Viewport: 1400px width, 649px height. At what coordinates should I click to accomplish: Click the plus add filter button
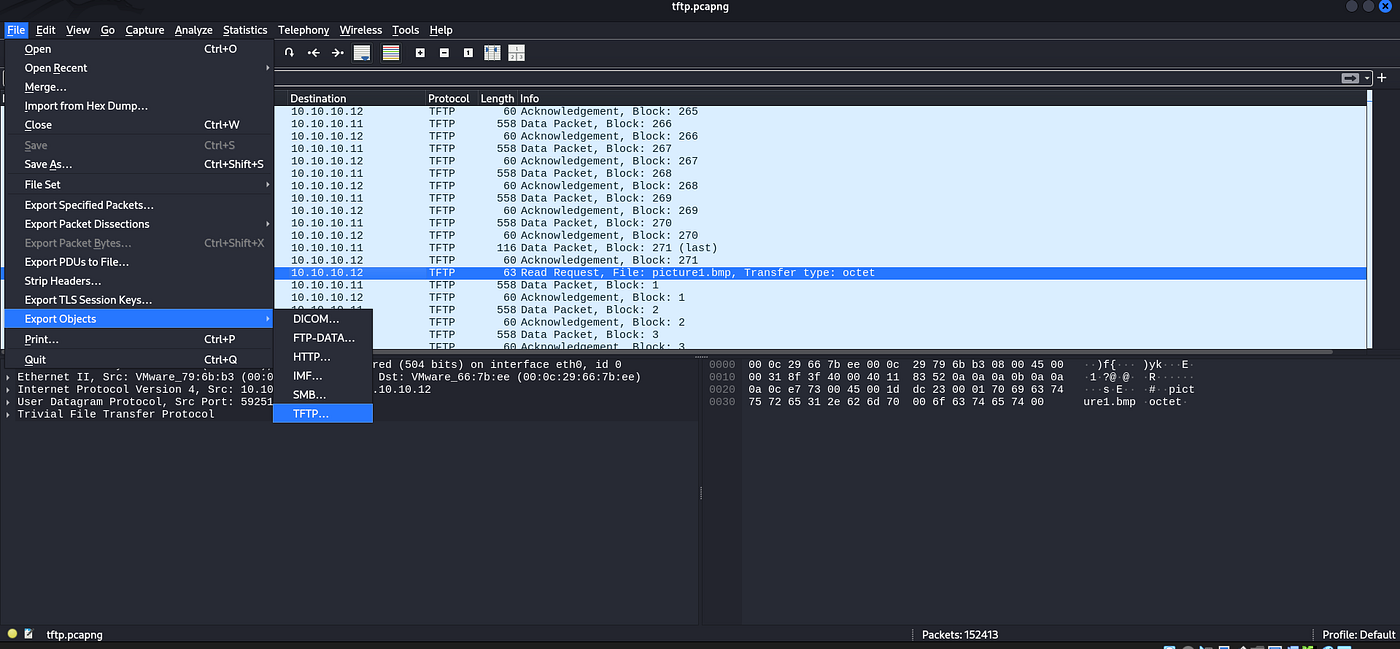tap(1382, 78)
